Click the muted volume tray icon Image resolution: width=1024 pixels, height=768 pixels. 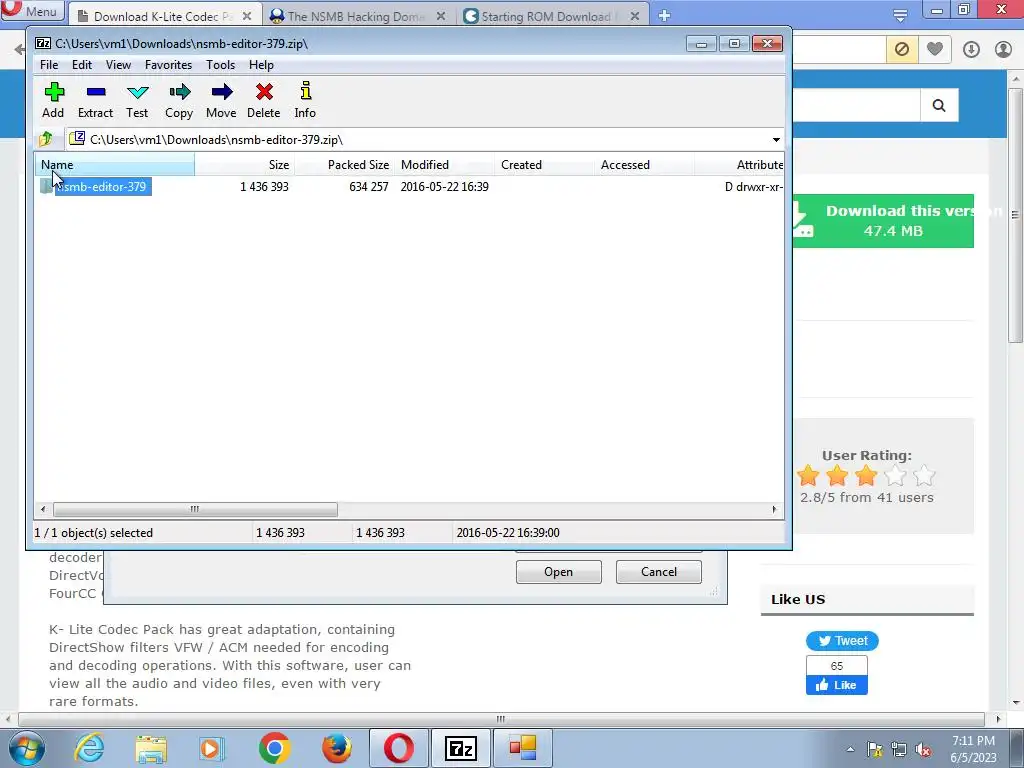pyautogui.click(x=923, y=750)
